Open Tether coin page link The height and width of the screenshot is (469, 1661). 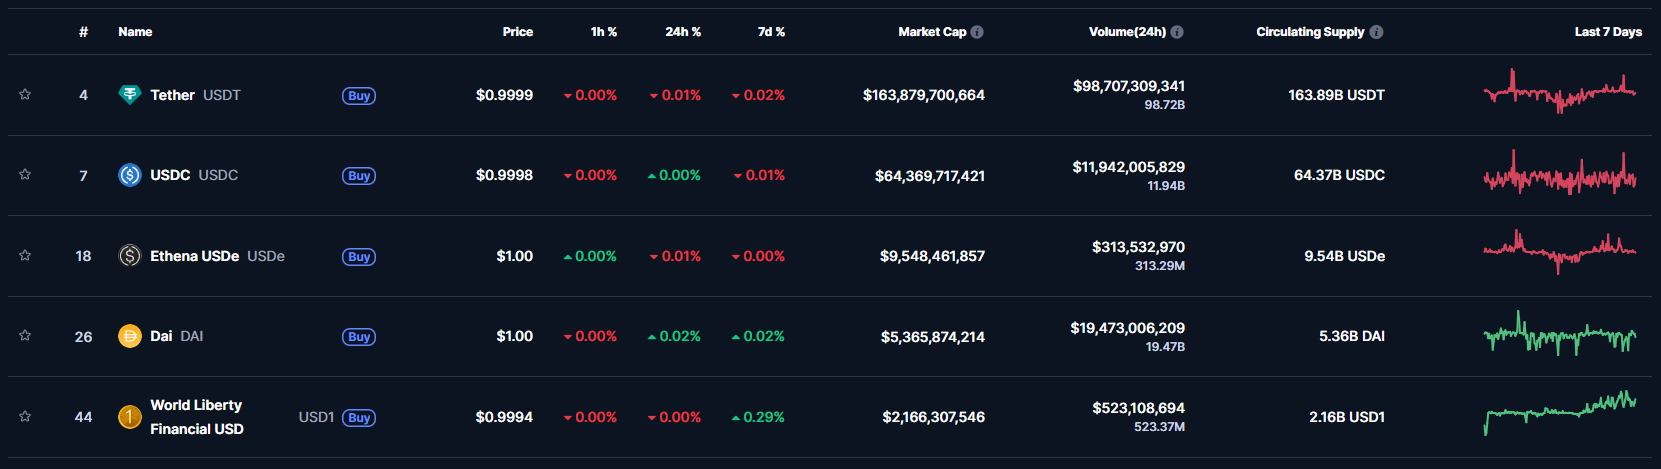pos(172,95)
